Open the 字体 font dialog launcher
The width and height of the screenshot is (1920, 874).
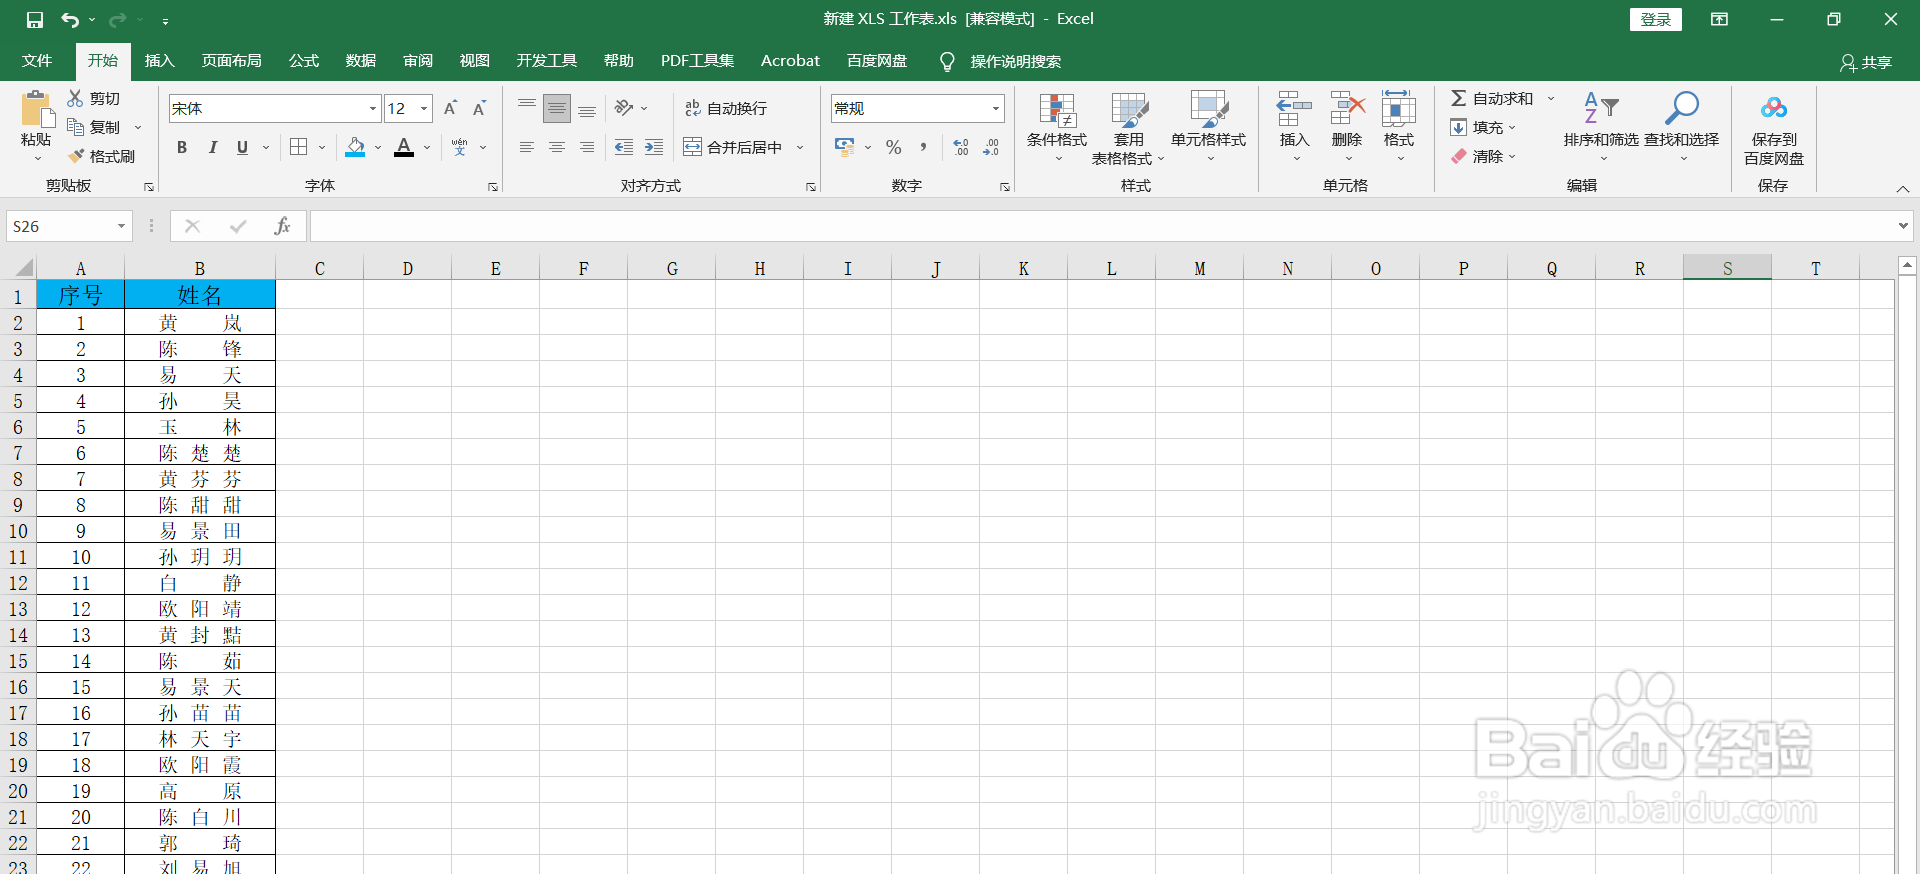tap(493, 187)
